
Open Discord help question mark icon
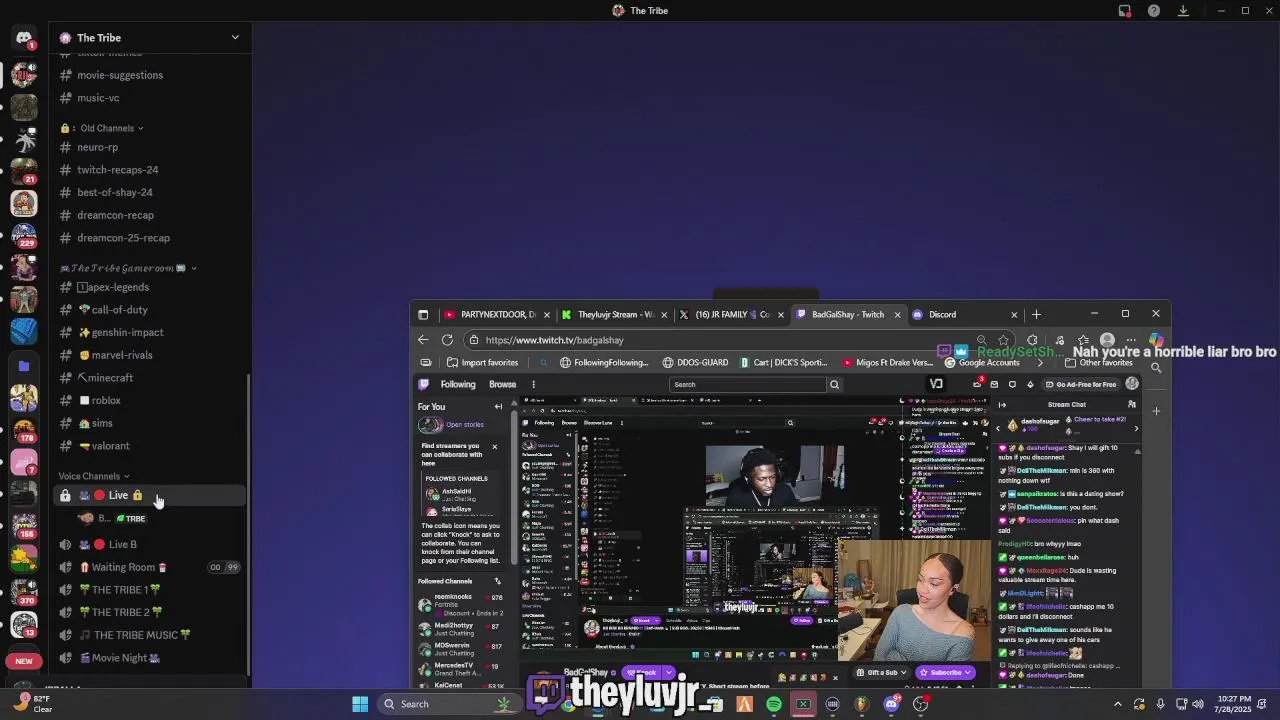(1154, 11)
